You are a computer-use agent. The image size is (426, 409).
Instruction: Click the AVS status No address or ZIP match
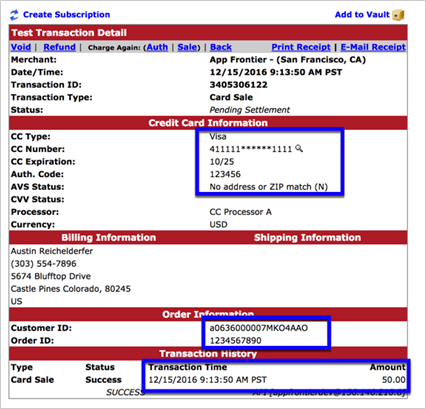(269, 187)
